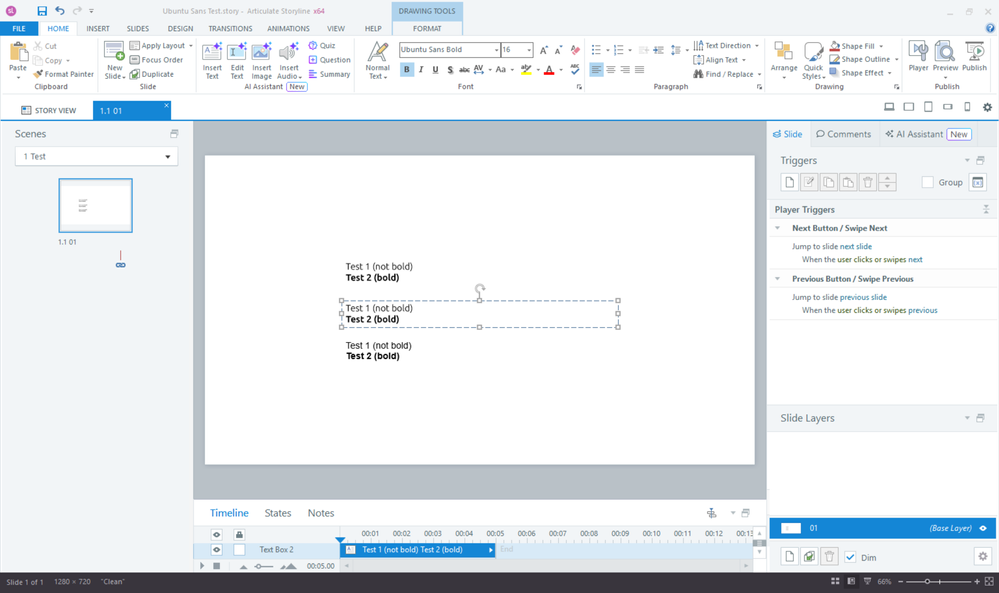
Task: Open the Notes panel tab
Action: [x=320, y=513]
